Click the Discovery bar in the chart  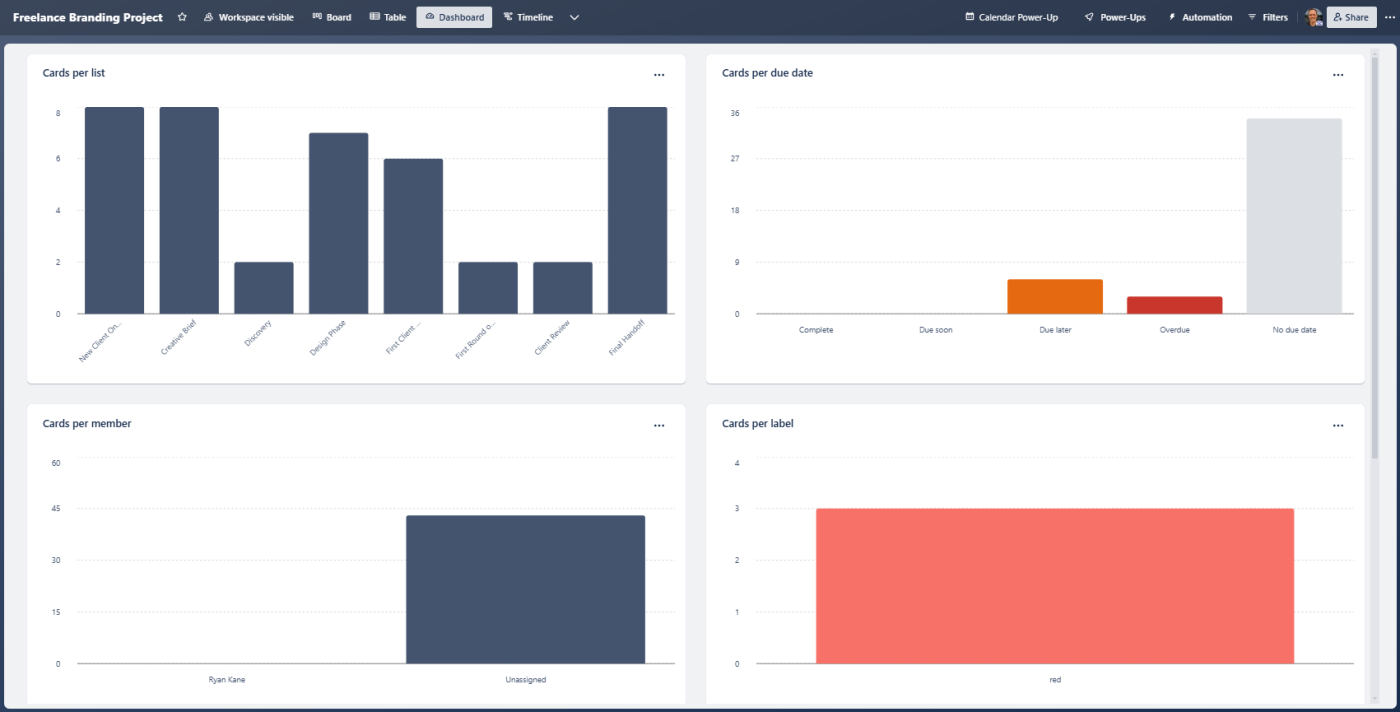click(x=264, y=288)
